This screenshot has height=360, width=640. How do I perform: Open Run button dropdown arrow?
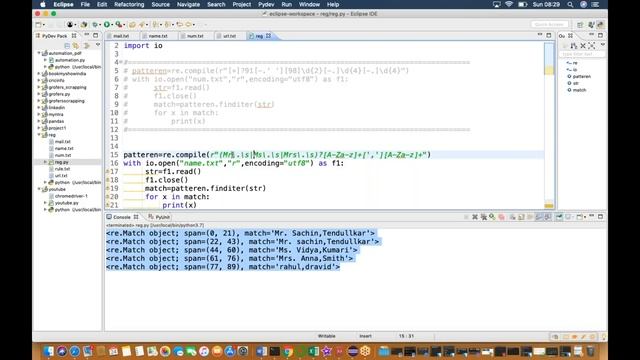[112, 24]
